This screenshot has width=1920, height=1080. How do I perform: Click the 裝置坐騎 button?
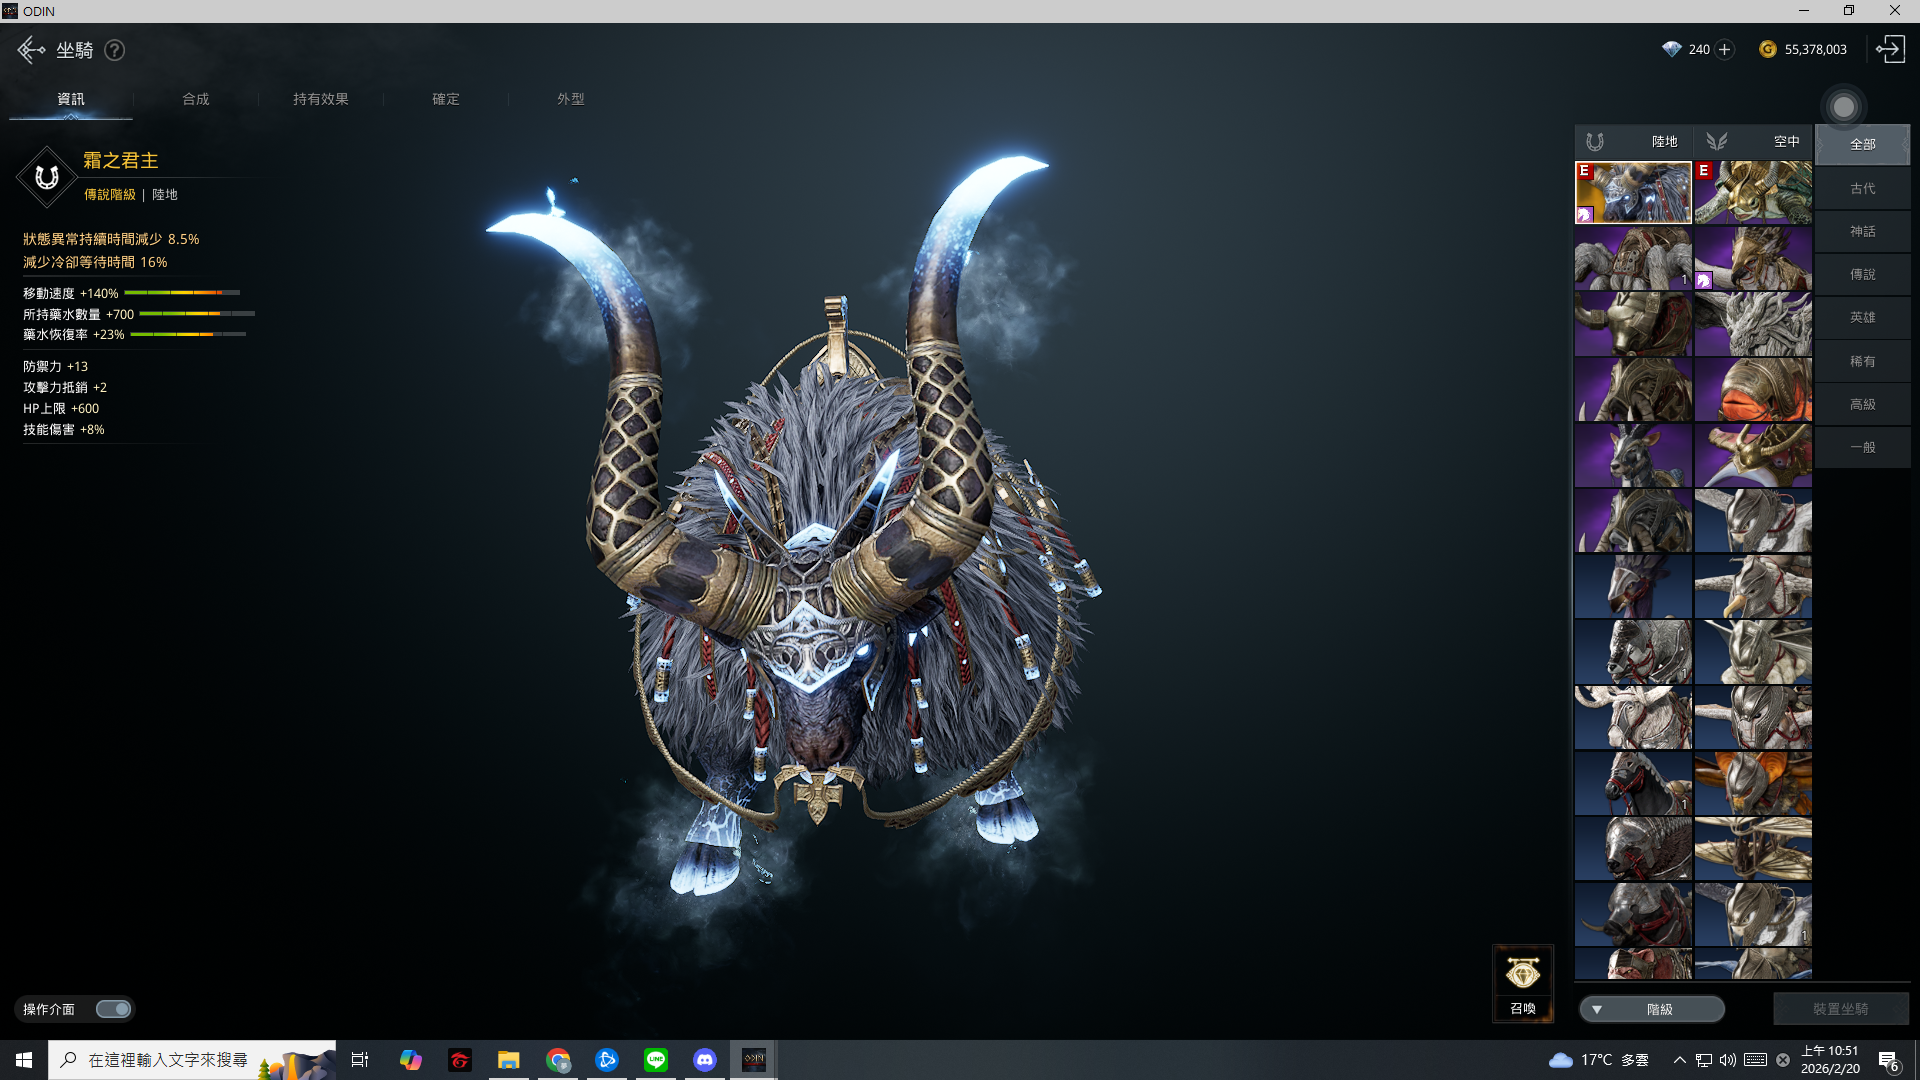pyautogui.click(x=1840, y=1009)
